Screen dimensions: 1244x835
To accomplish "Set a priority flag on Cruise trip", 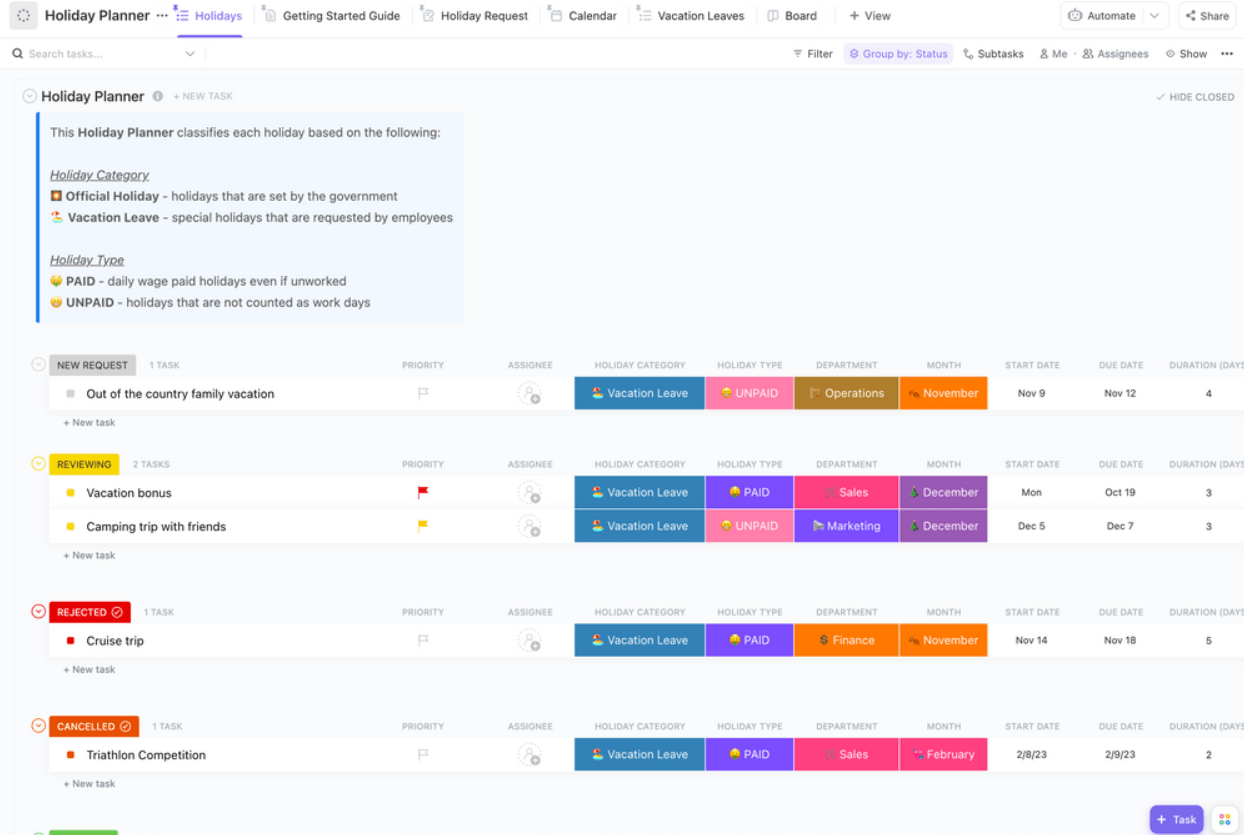I will (422, 640).
